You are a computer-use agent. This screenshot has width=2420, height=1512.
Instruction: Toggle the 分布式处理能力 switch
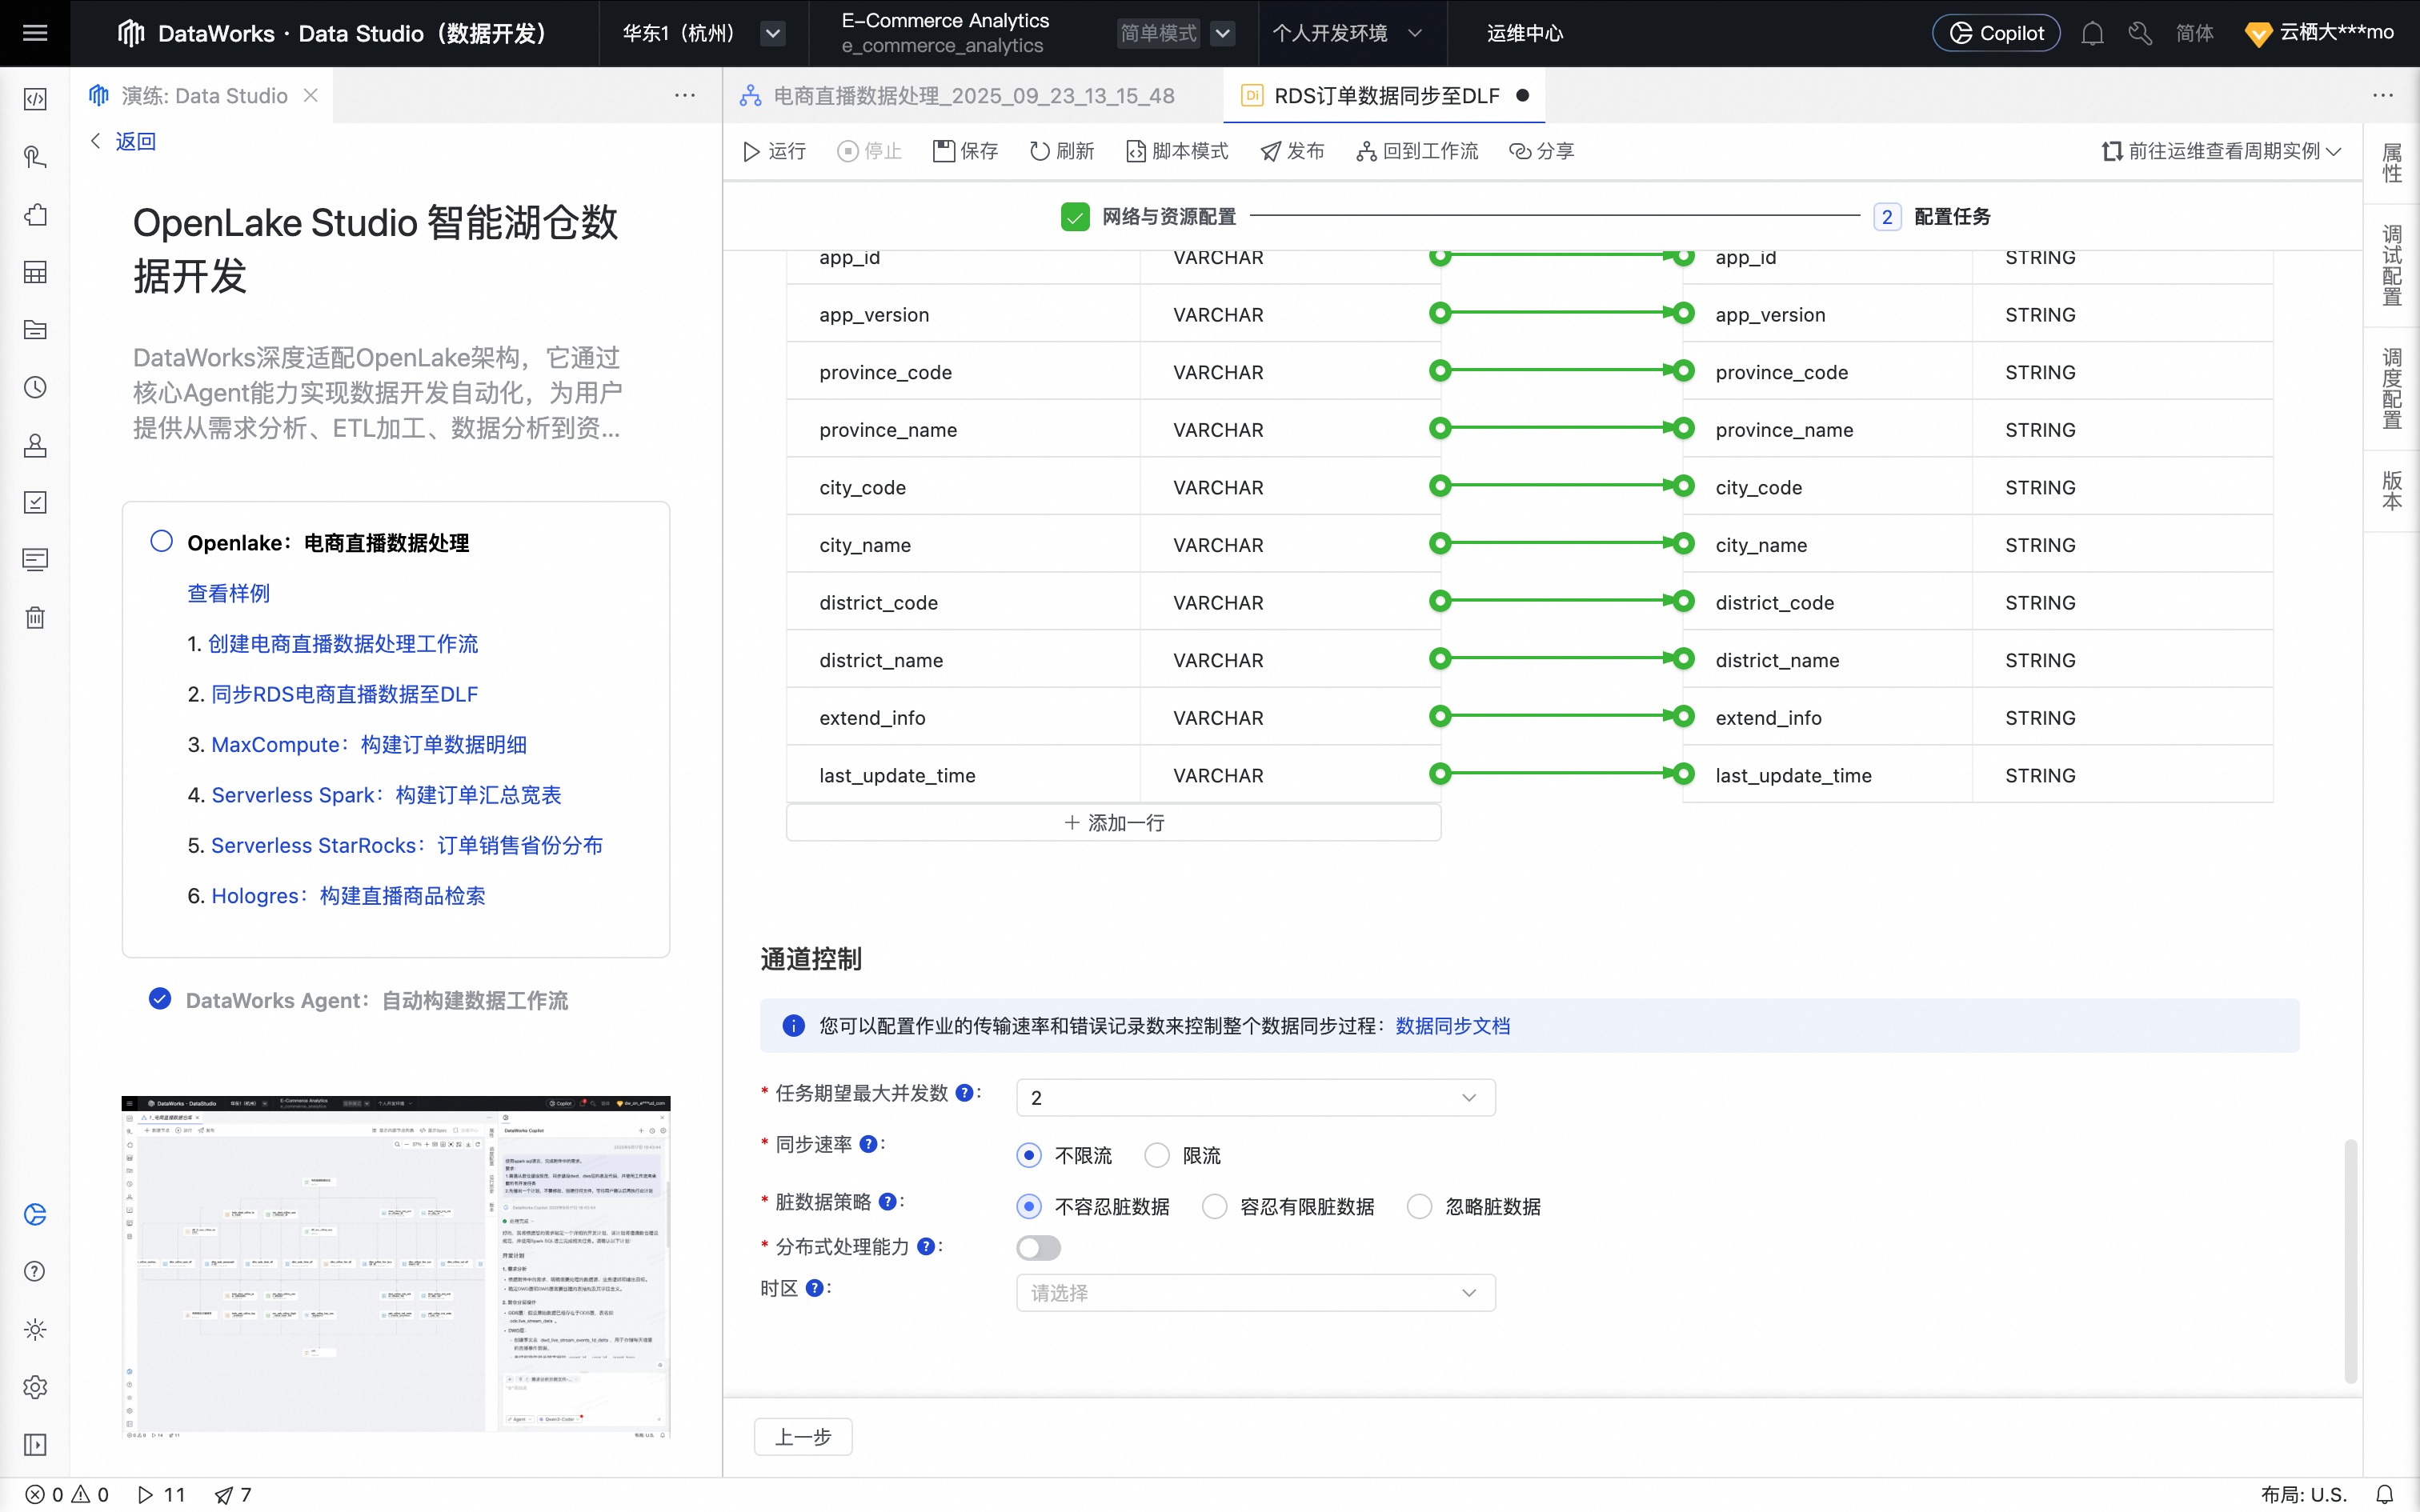click(1038, 1247)
